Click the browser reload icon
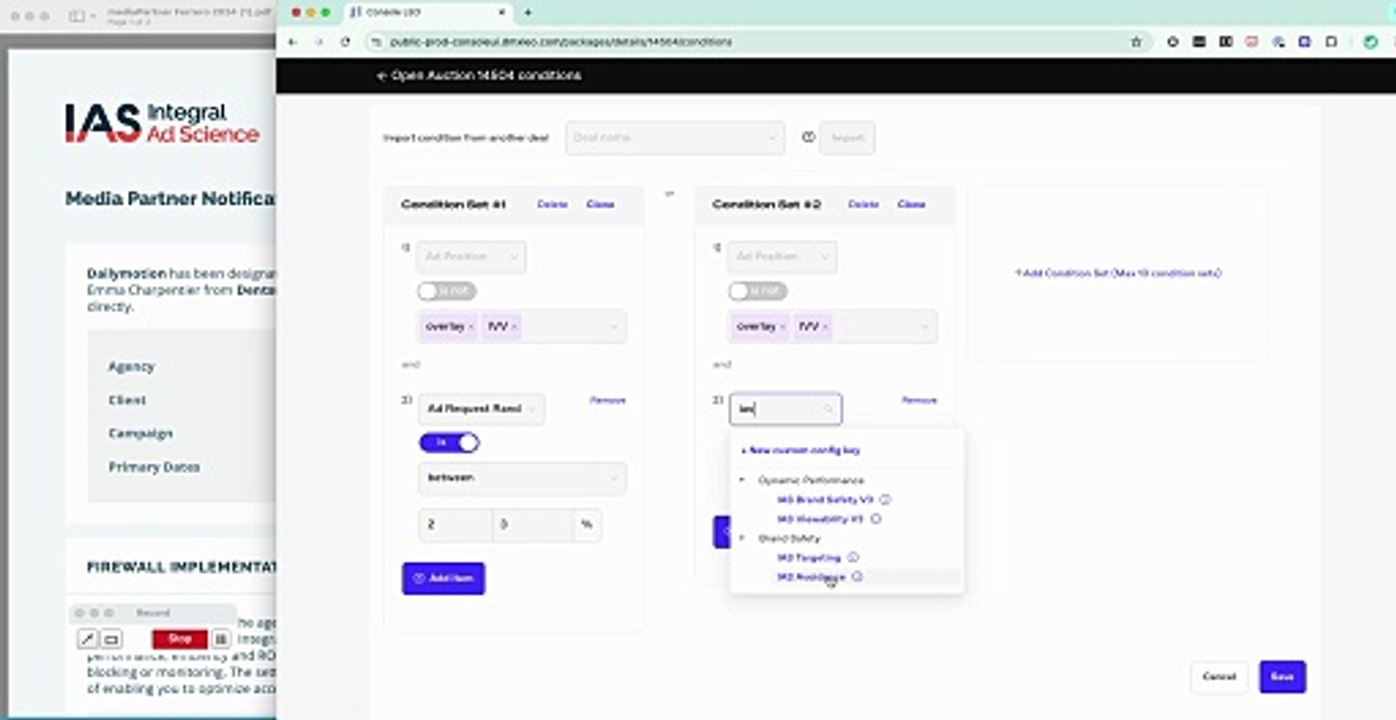1396x720 pixels. point(345,42)
